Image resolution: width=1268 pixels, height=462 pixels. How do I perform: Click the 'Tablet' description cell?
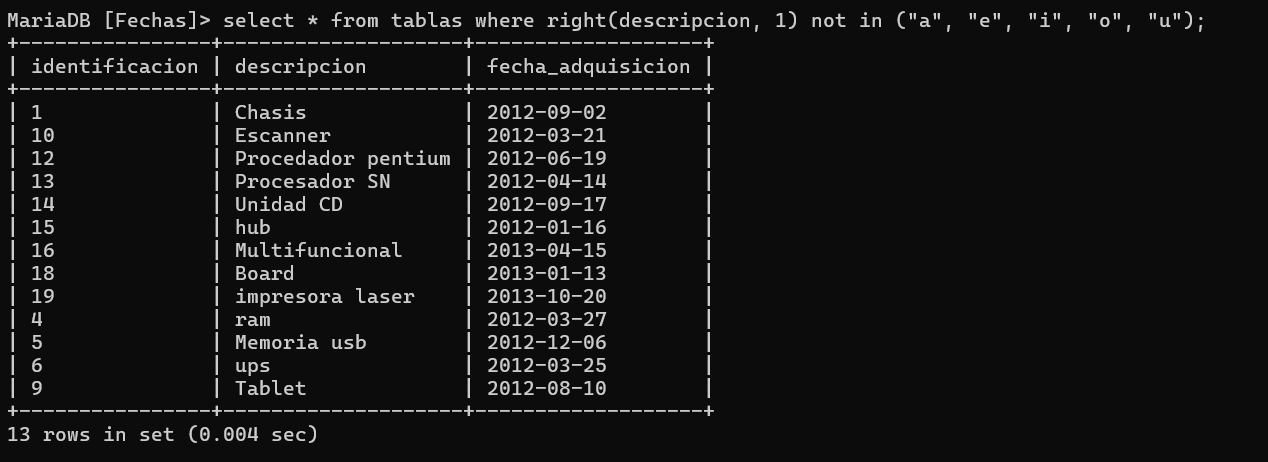pos(270,389)
